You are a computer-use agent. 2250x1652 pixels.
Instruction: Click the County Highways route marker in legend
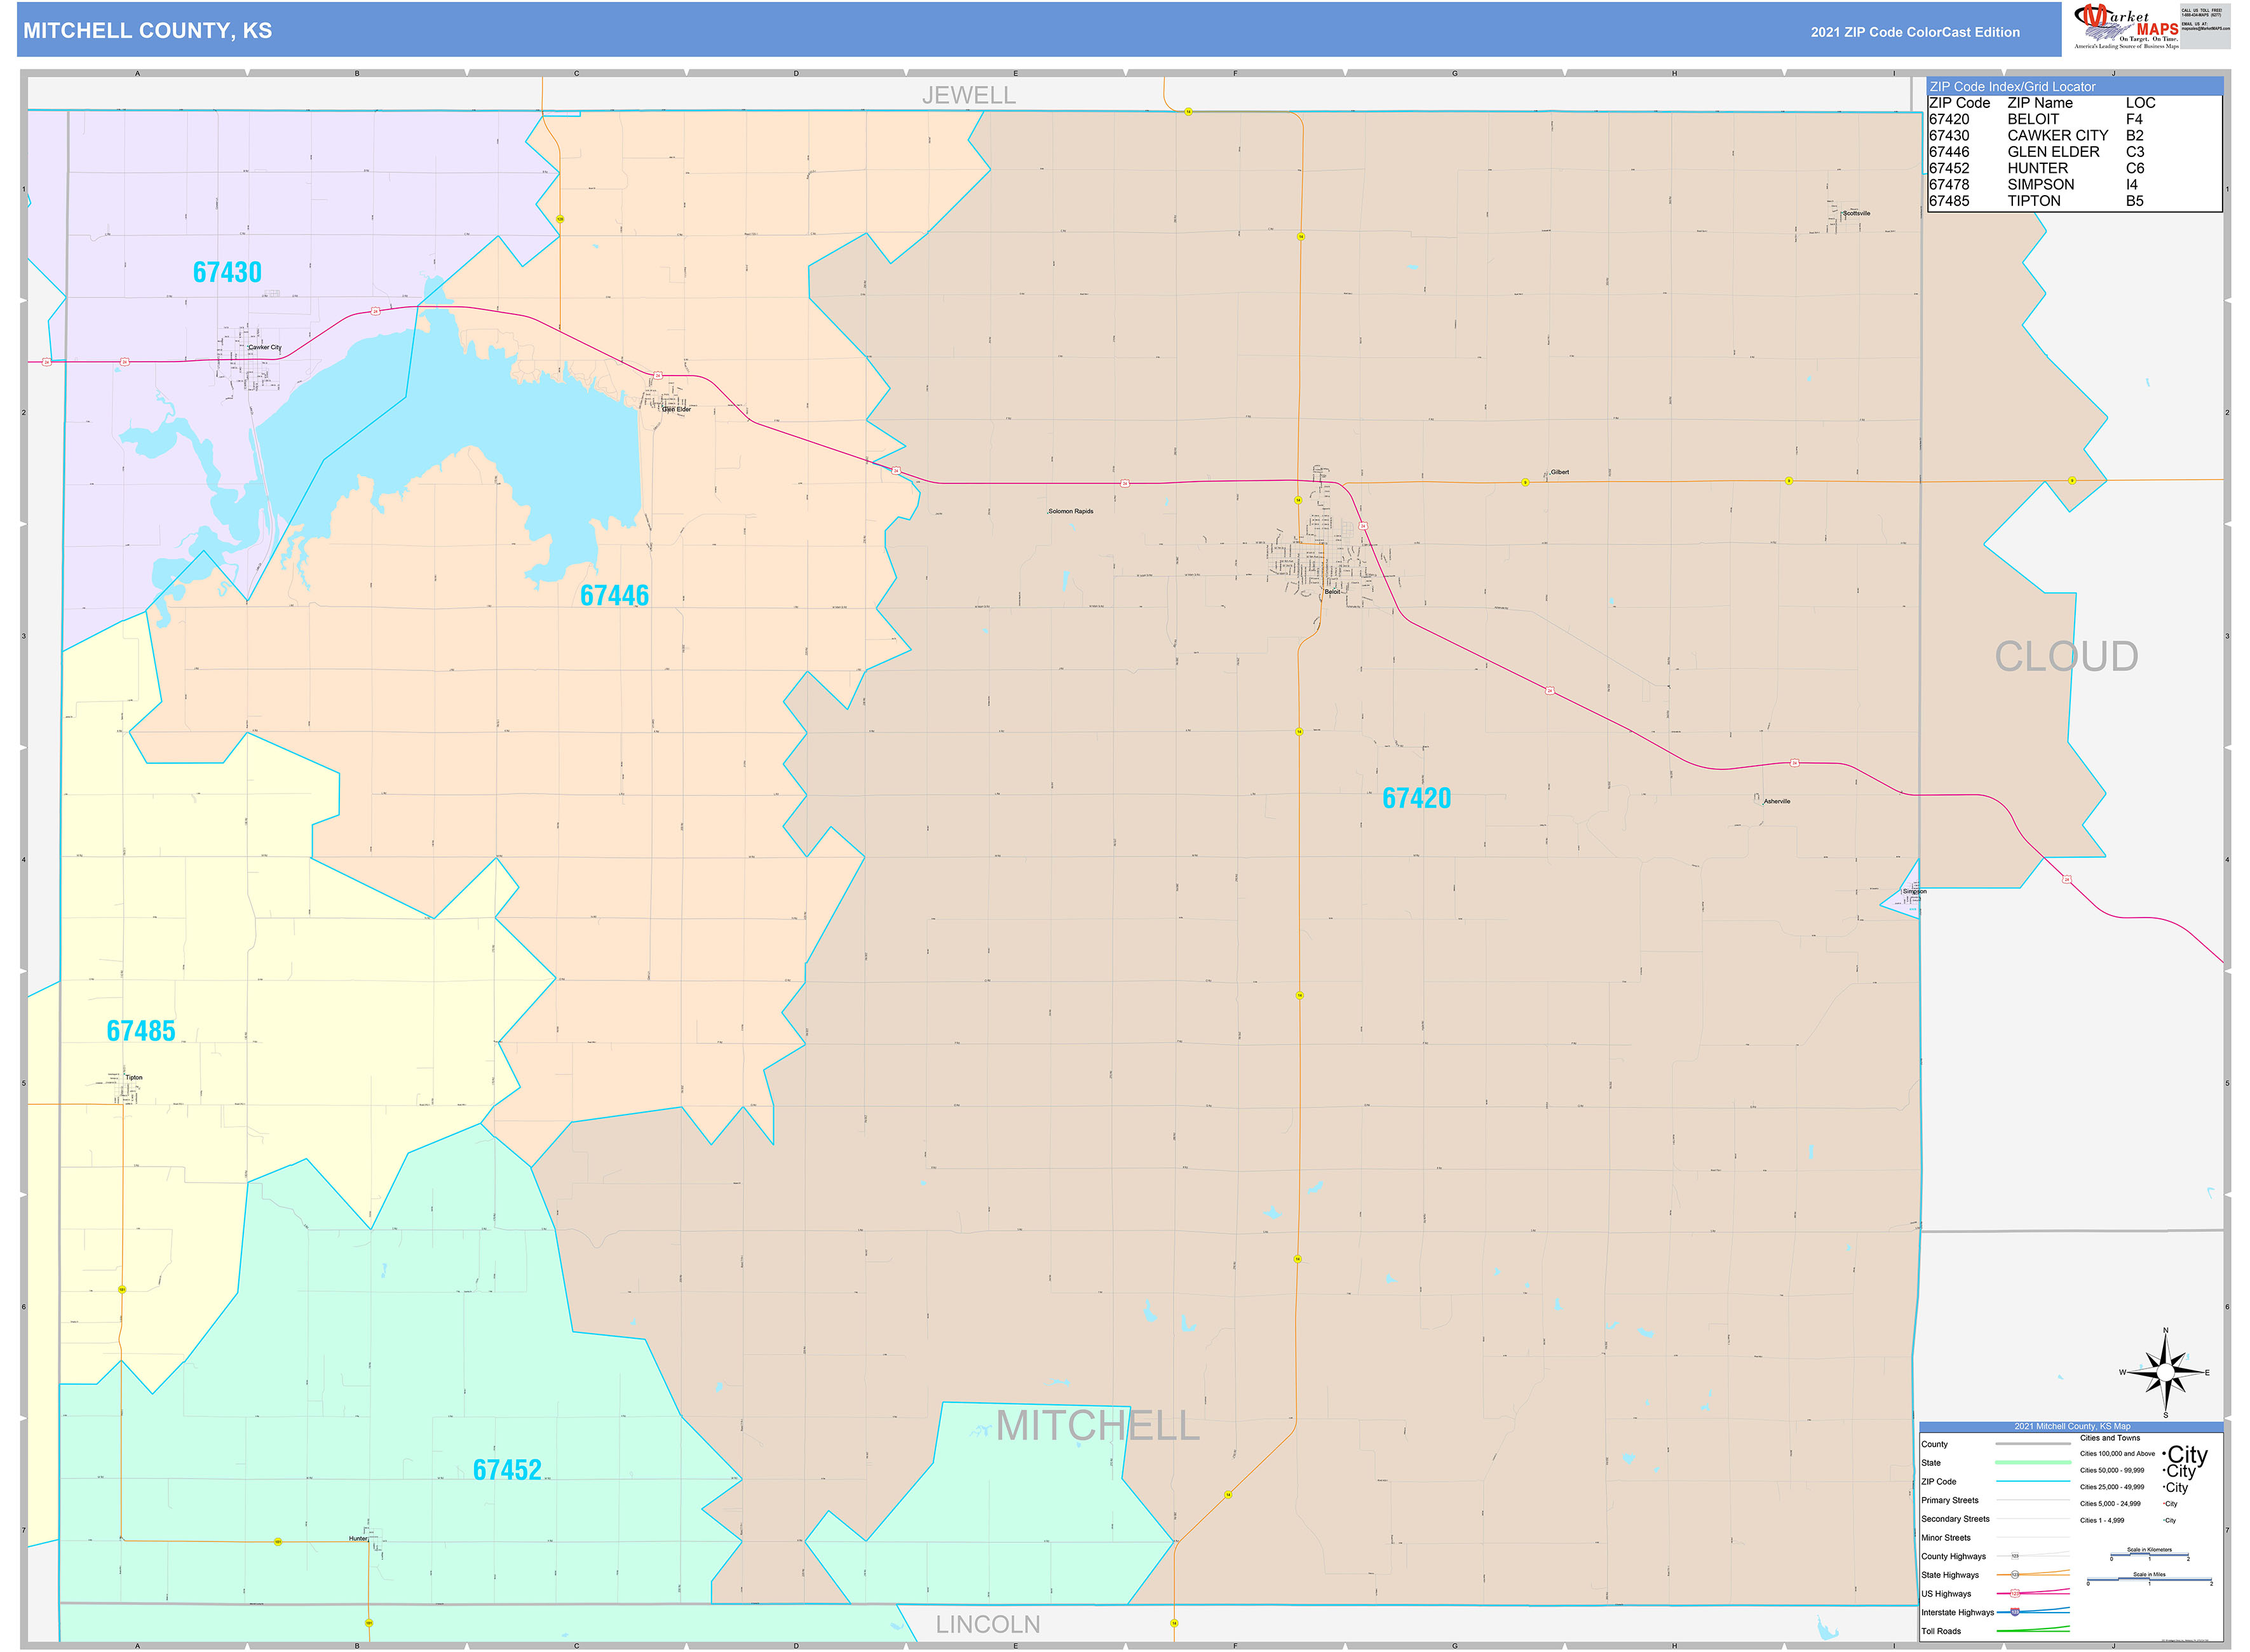point(2015,1556)
